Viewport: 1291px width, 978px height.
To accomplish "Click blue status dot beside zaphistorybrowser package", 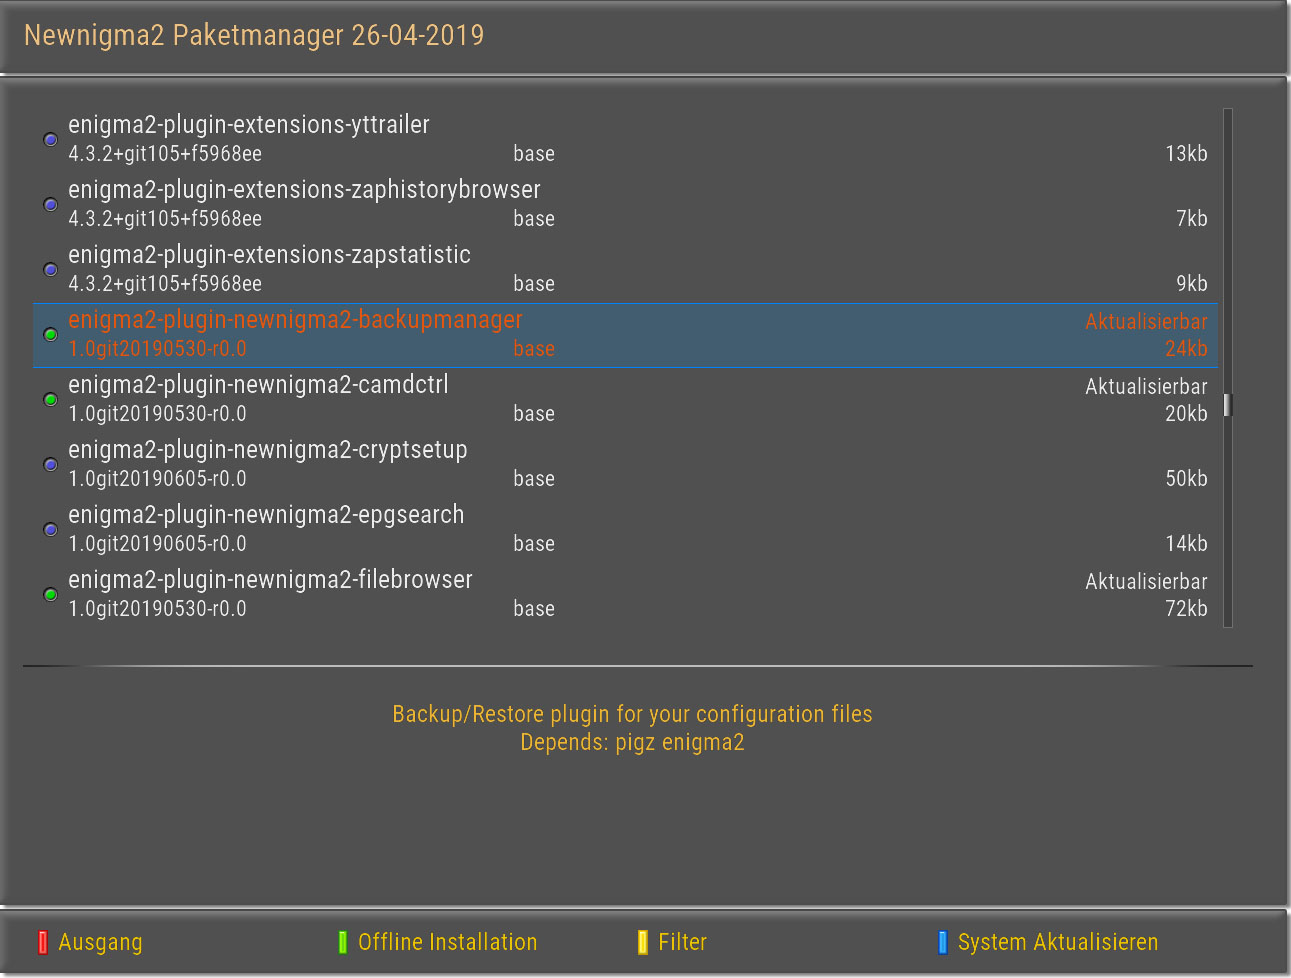I will [x=51, y=205].
